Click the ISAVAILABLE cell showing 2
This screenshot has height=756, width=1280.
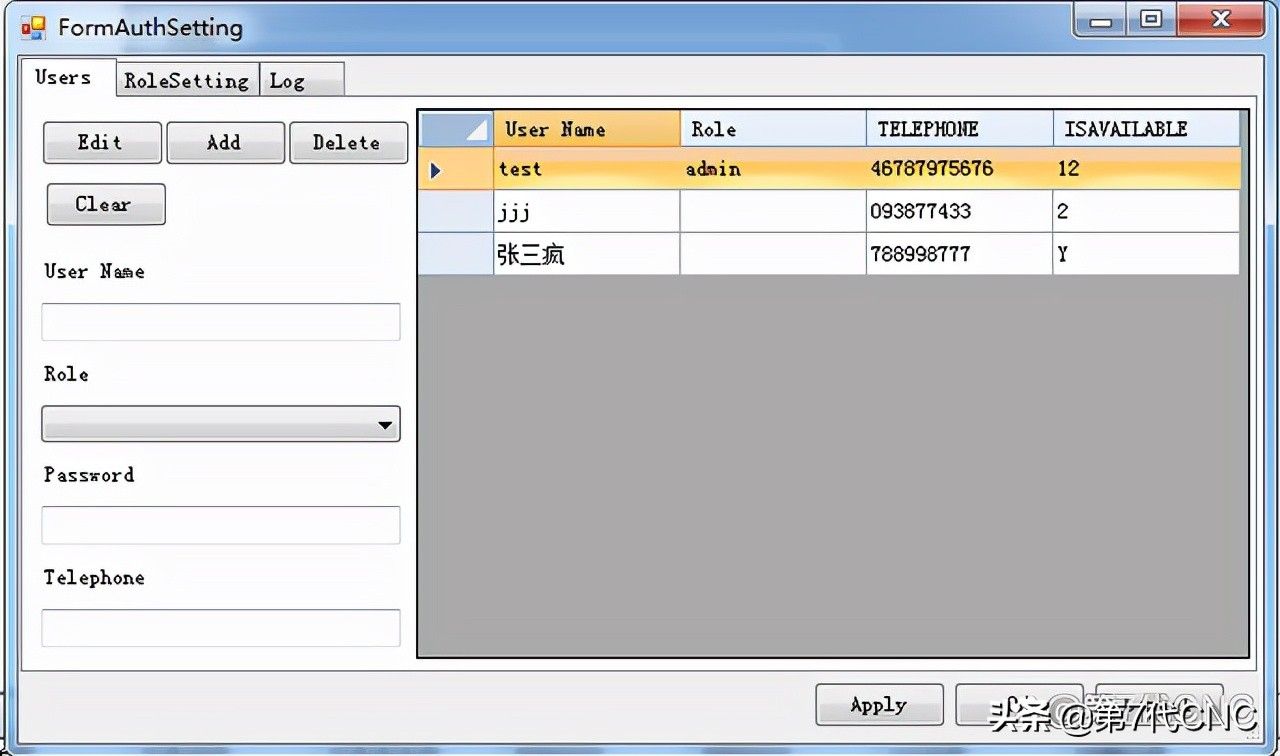click(x=1147, y=211)
